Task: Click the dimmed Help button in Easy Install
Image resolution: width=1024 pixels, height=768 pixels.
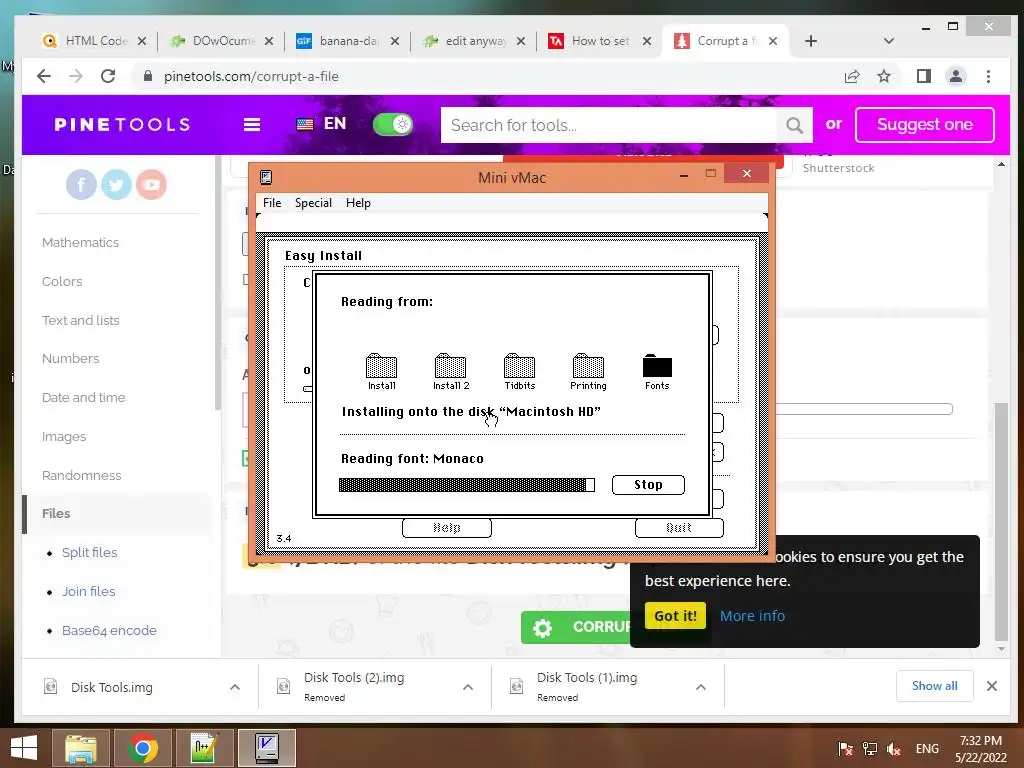Action: click(447, 528)
